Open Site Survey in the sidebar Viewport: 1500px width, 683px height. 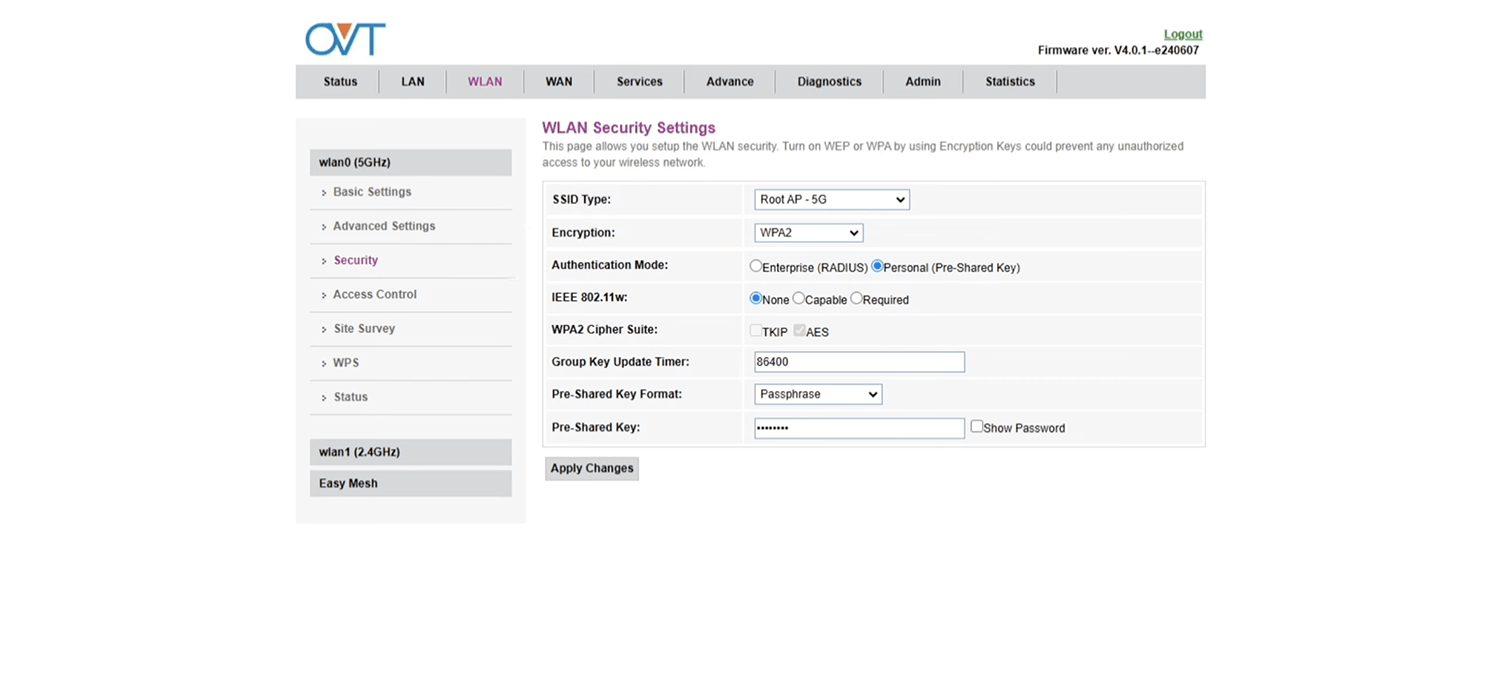pyautogui.click(x=364, y=329)
